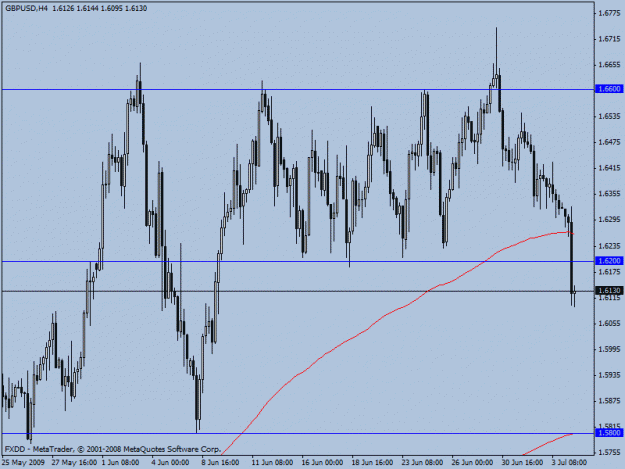Click the grey current price line
625x469 pixels.
298,291
